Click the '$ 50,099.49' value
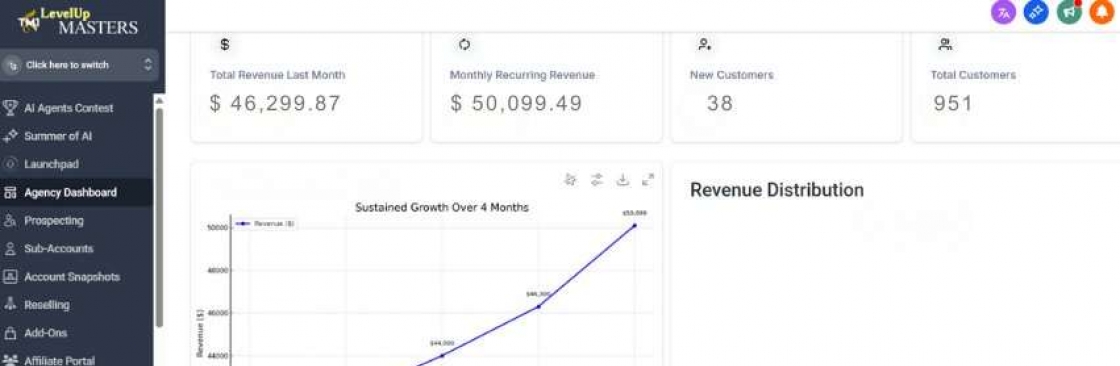The width and height of the screenshot is (1120, 366). (x=516, y=104)
